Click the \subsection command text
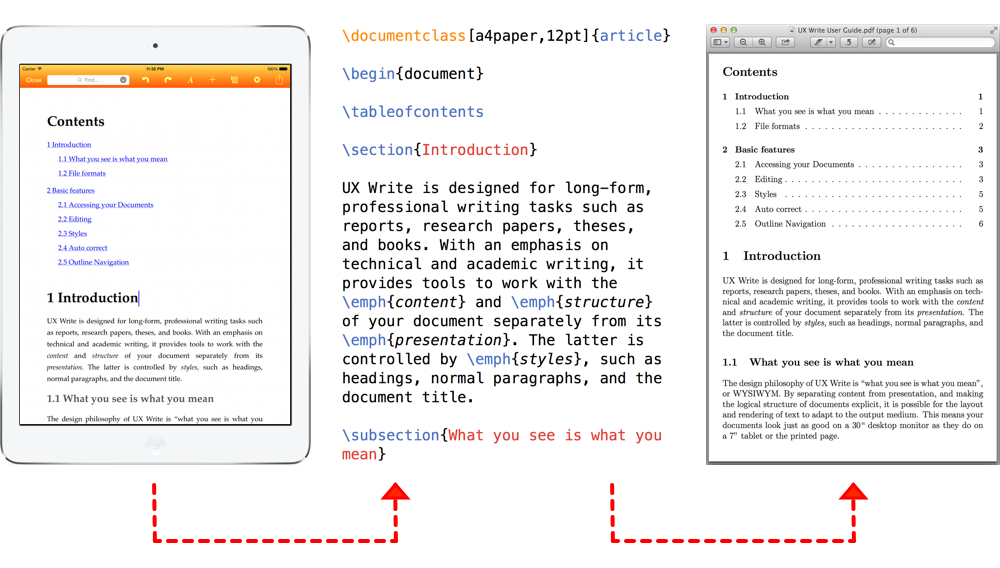Viewport: 1000px width, 568px height. [390, 435]
